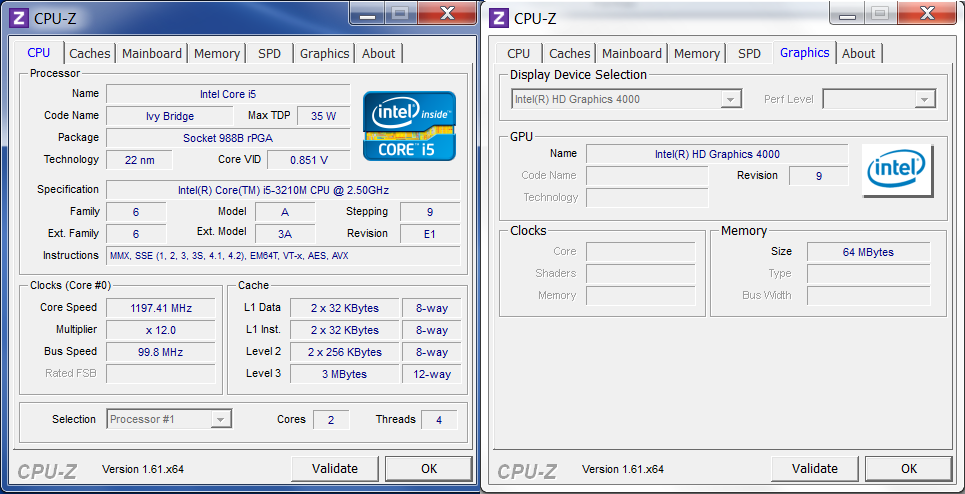
Task: Switch to Graphics tab in left window
Action: click(x=324, y=54)
